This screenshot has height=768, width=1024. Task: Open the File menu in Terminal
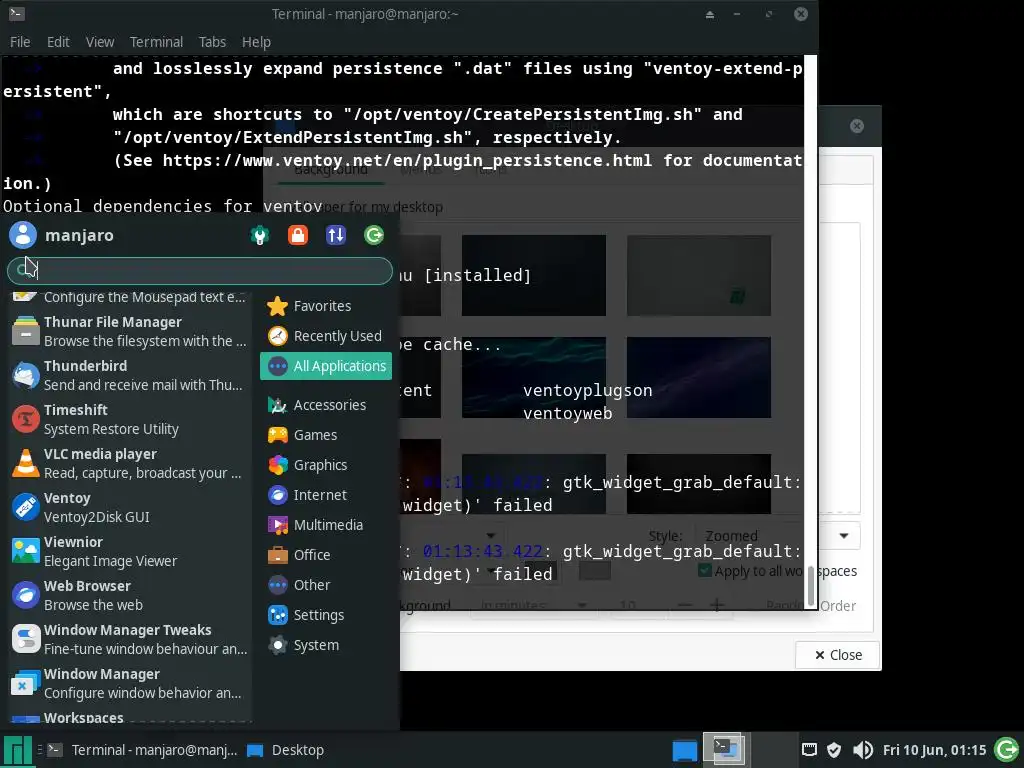pyautogui.click(x=20, y=42)
